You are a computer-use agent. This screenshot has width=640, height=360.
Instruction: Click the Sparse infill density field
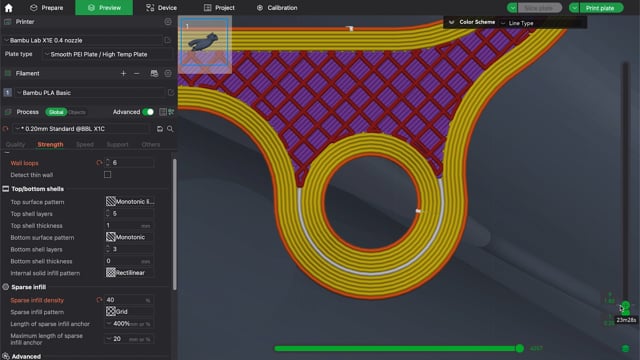click(129, 300)
